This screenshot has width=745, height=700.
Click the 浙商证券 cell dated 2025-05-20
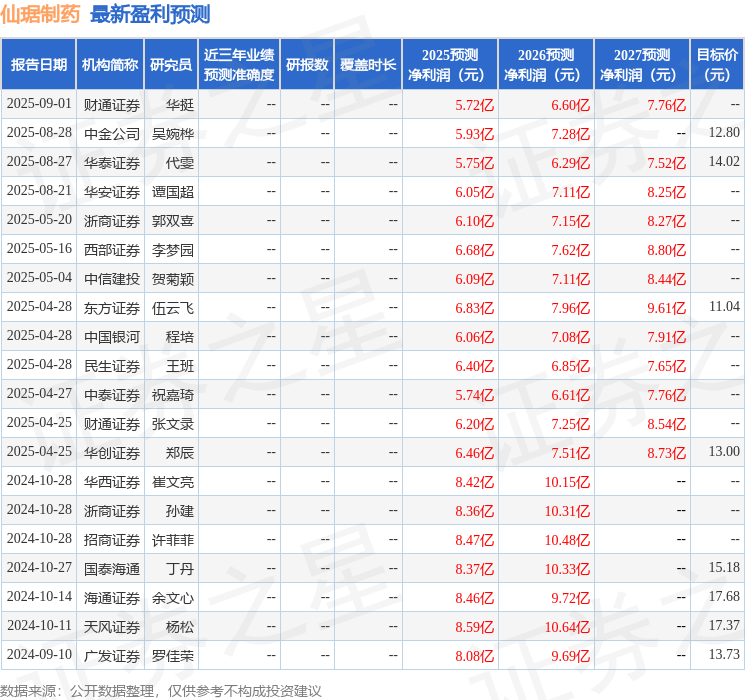click(112, 221)
